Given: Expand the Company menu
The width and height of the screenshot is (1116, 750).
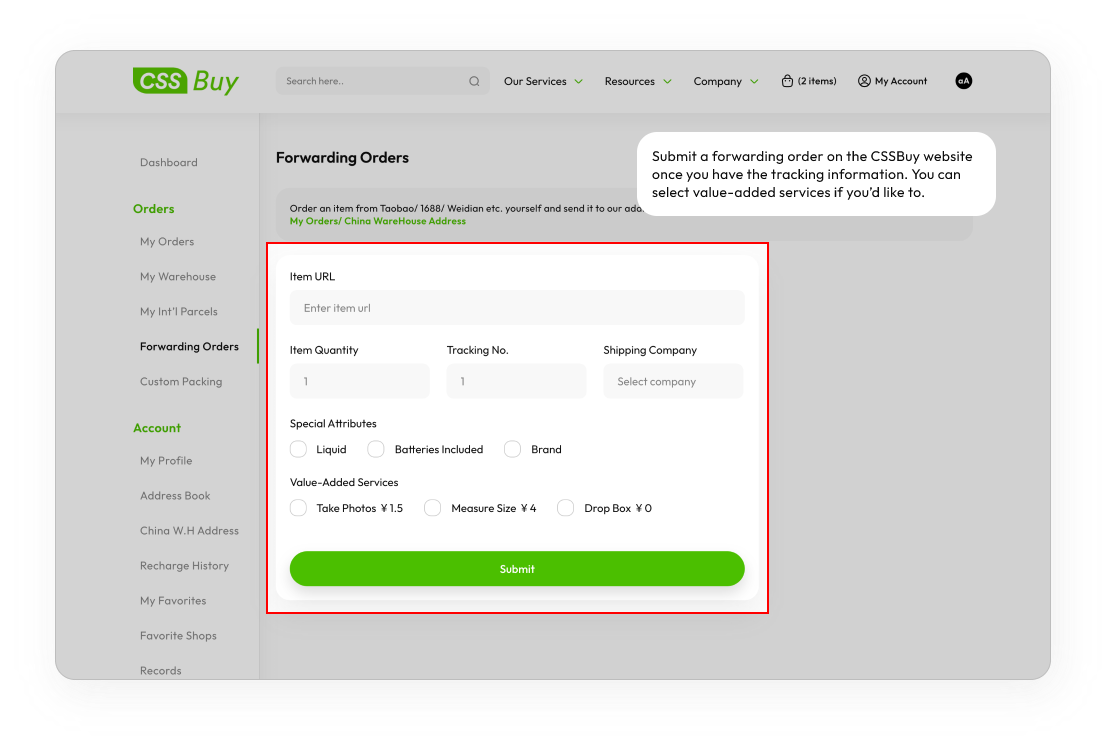Looking at the screenshot, I should pos(726,81).
